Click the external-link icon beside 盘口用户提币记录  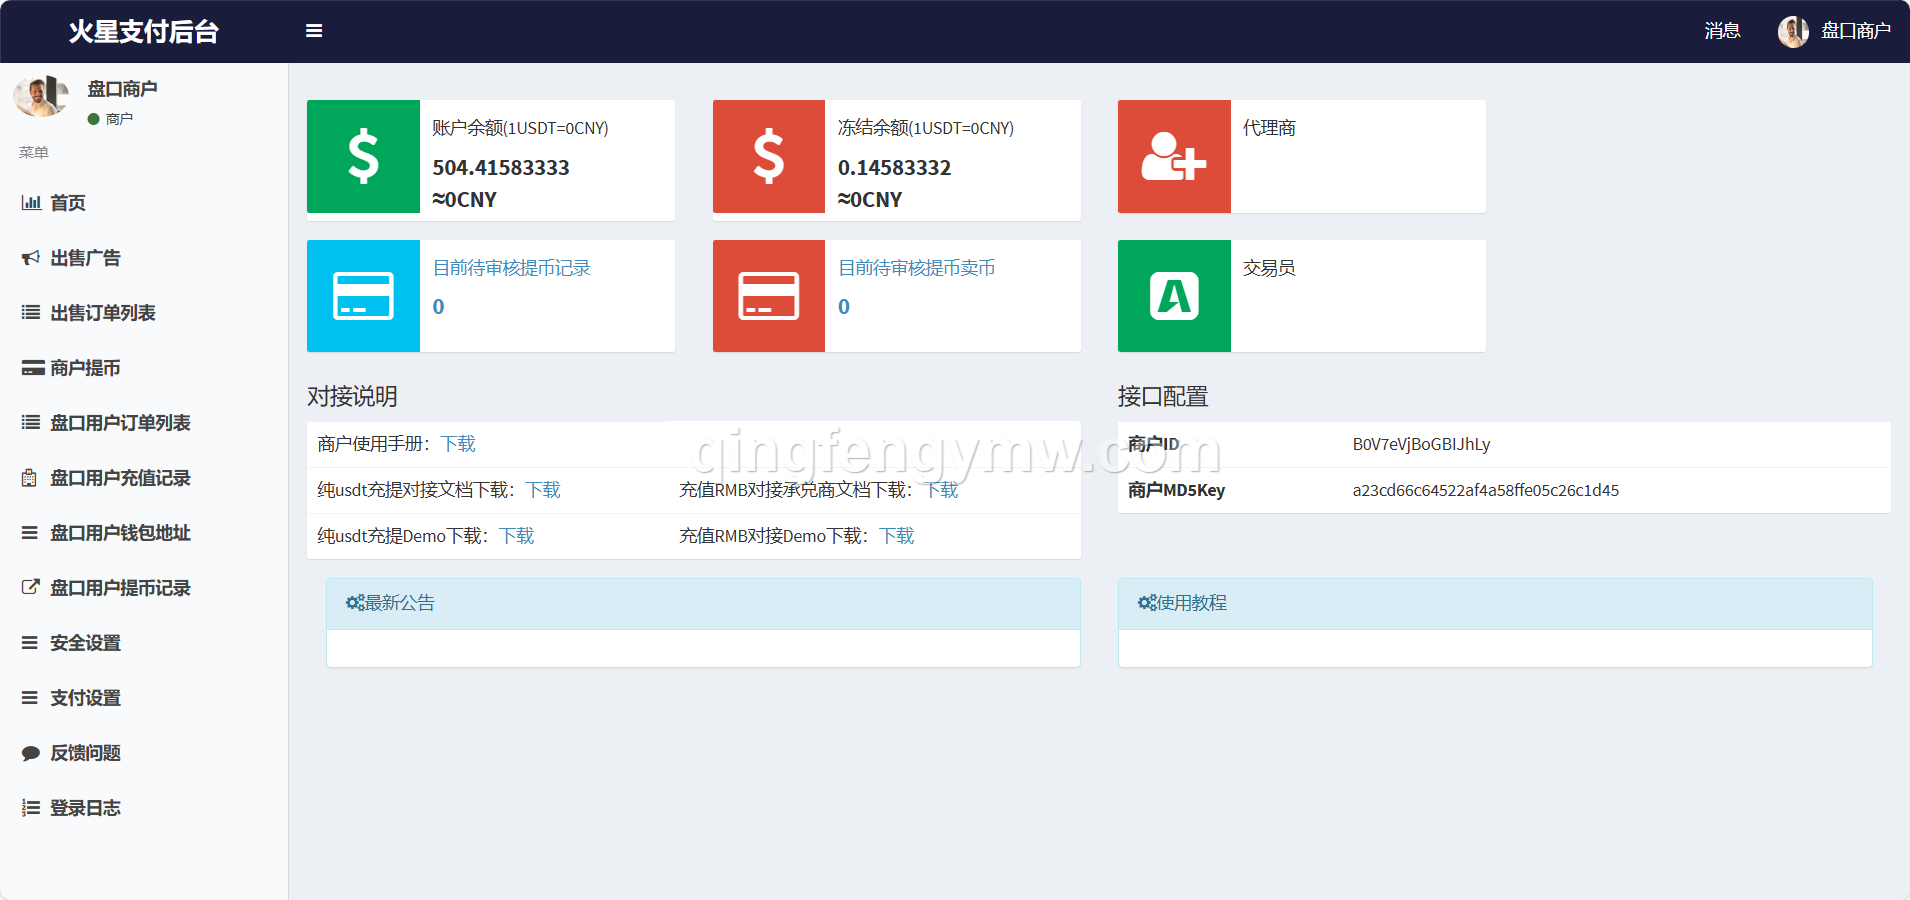point(31,587)
